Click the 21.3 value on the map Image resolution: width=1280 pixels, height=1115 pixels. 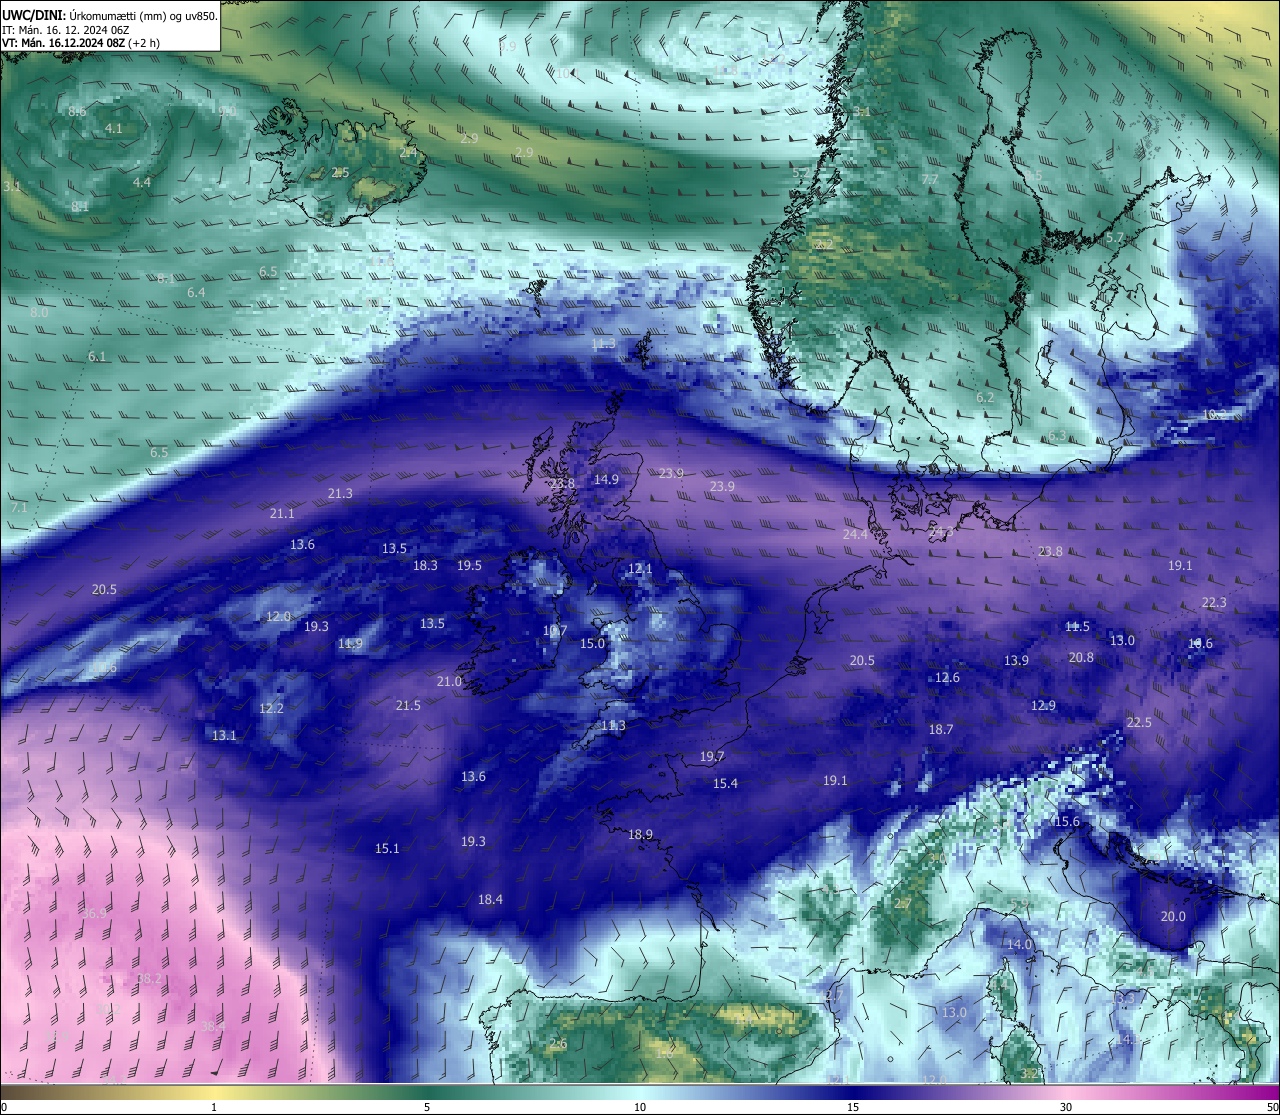[x=340, y=493]
